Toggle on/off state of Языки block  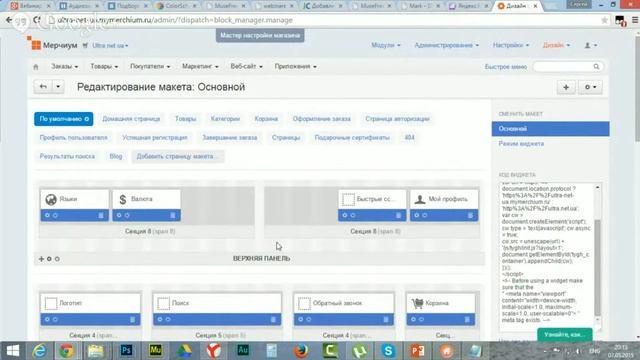(x=56, y=215)
